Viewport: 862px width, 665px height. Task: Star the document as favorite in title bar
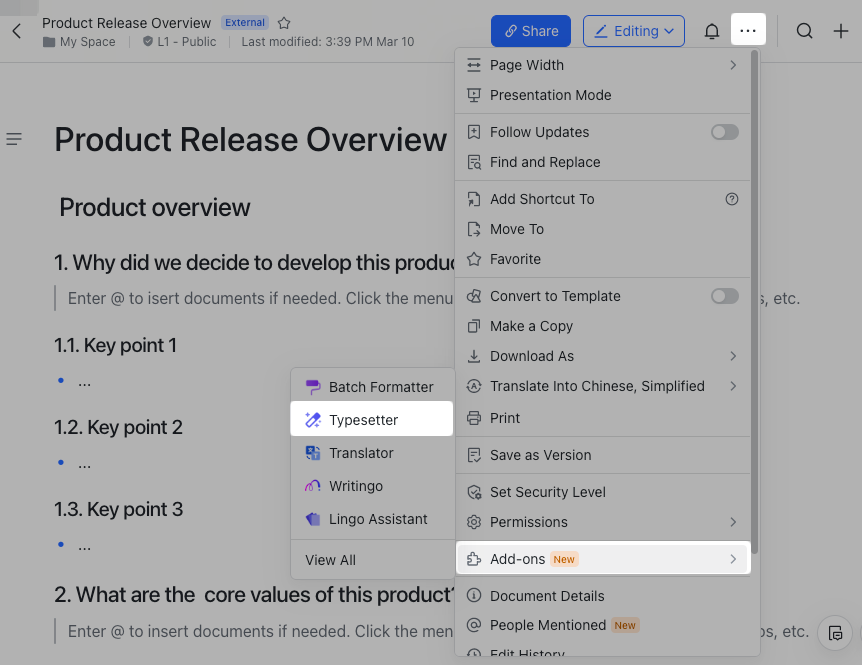coord(284,23)
